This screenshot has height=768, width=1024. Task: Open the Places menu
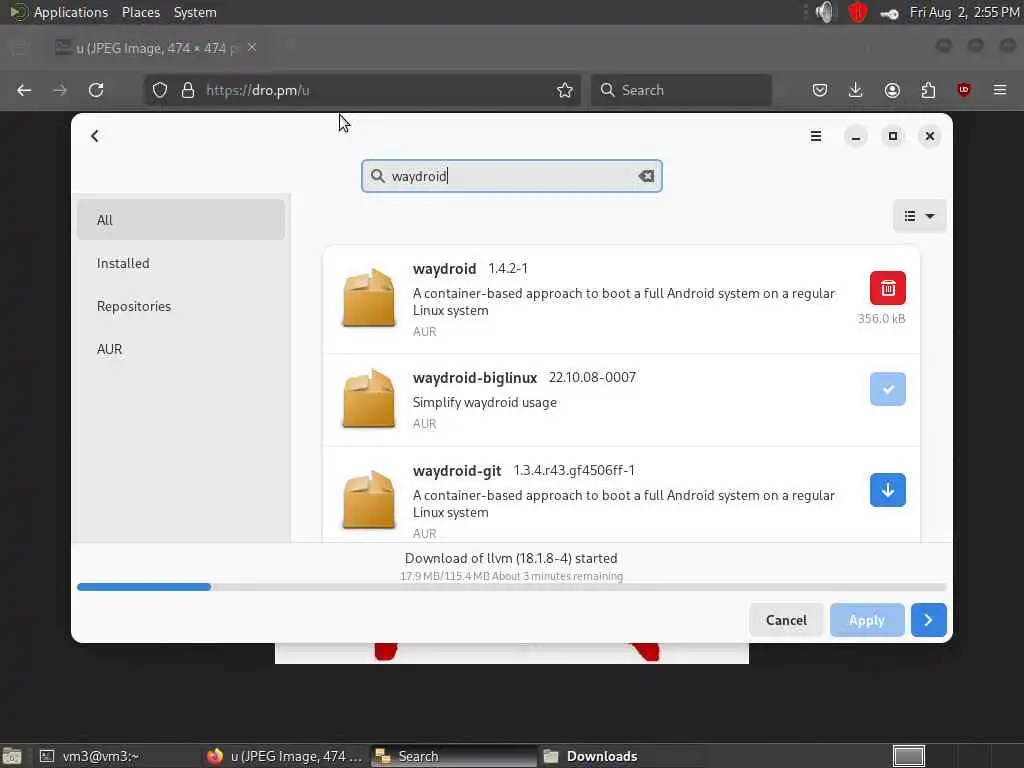click(x=140, y=12)
